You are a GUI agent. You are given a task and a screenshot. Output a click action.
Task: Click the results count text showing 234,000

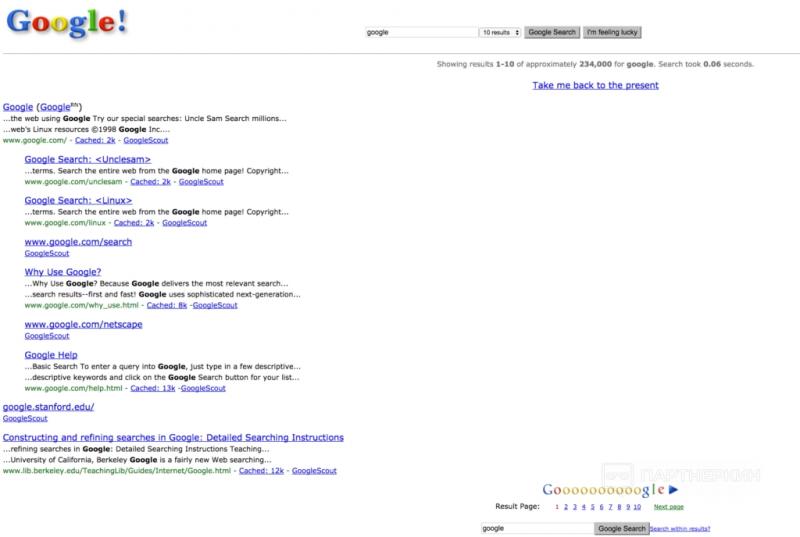click(595, 64)
